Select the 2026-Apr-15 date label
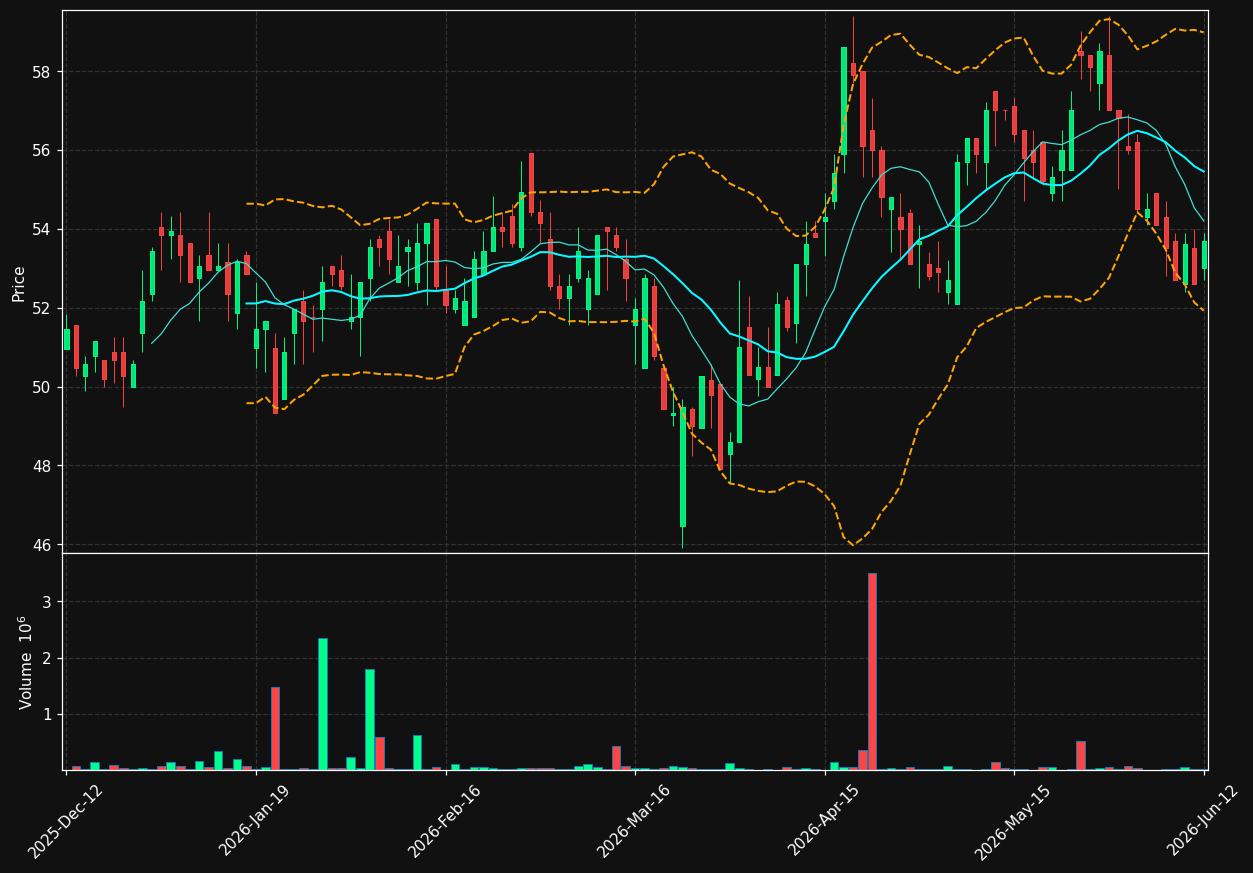This screenshot has width=1253, height=873. point(824,820)
